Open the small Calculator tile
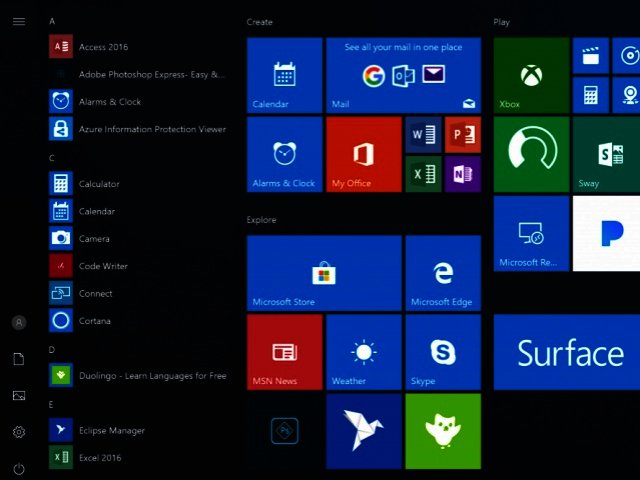 pos(591,95)
